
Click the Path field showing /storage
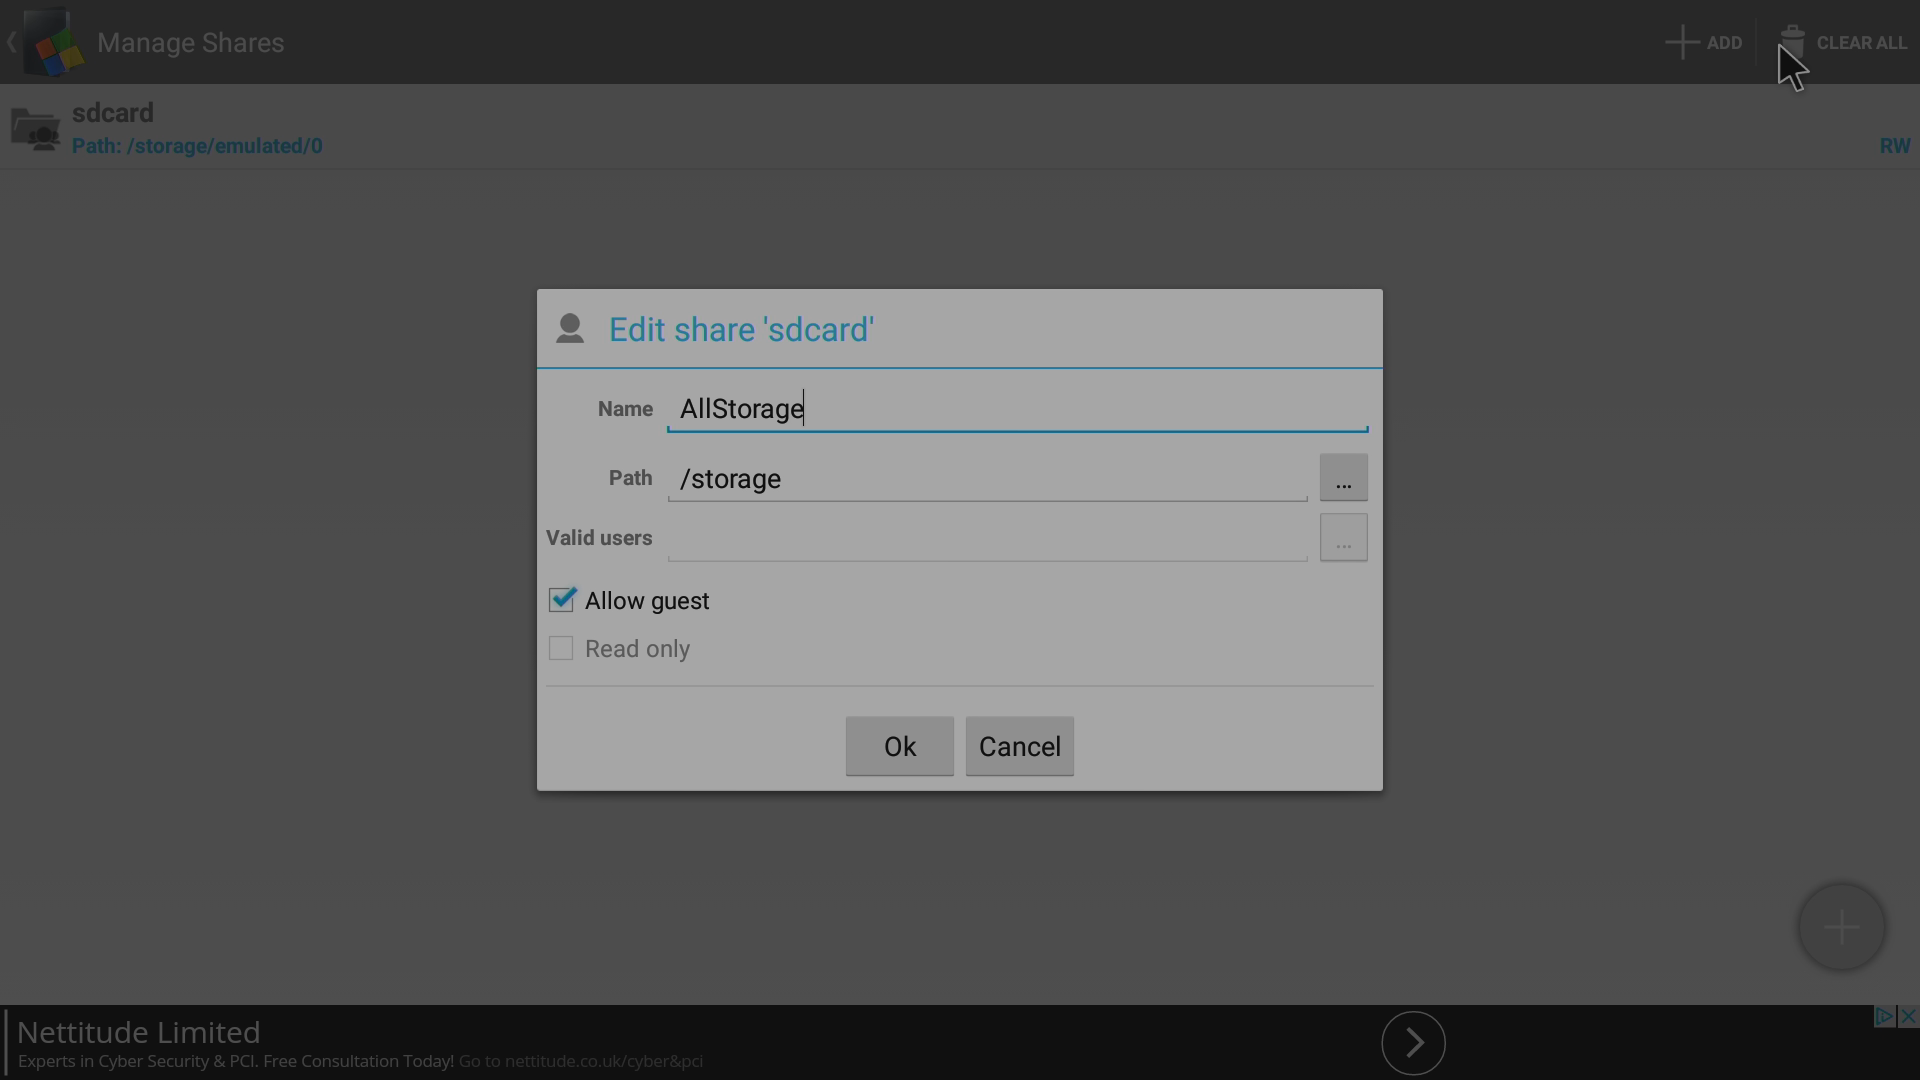(x=988, y=479)
